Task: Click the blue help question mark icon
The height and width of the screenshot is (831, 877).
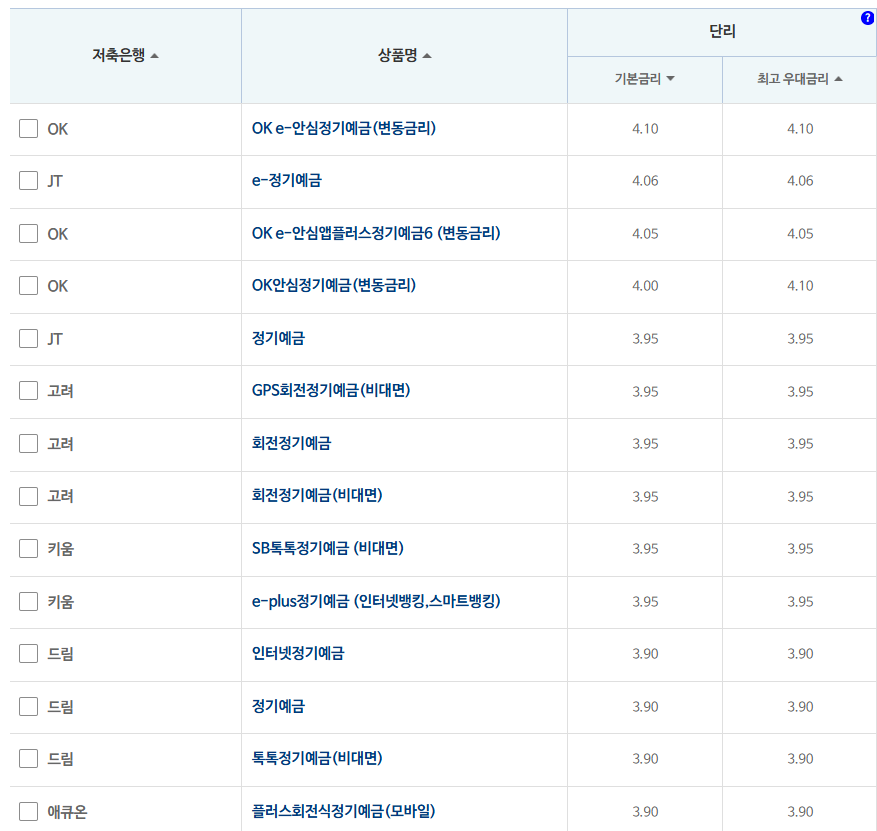Action: point(867,18)
